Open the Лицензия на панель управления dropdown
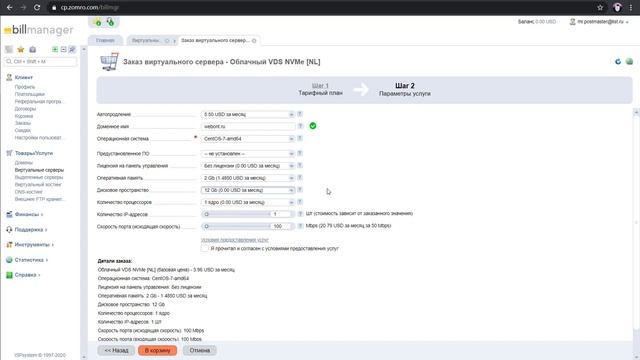 [x=247, y=166]
